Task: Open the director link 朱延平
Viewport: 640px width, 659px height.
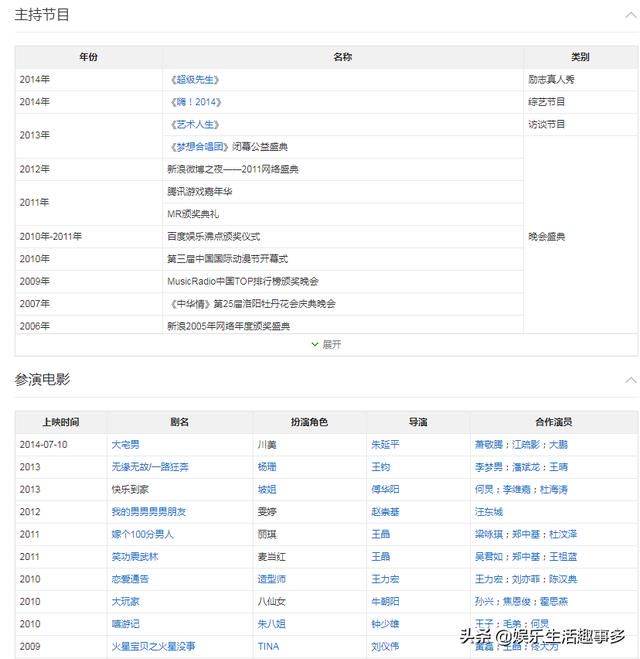Action: pos(385,445)
